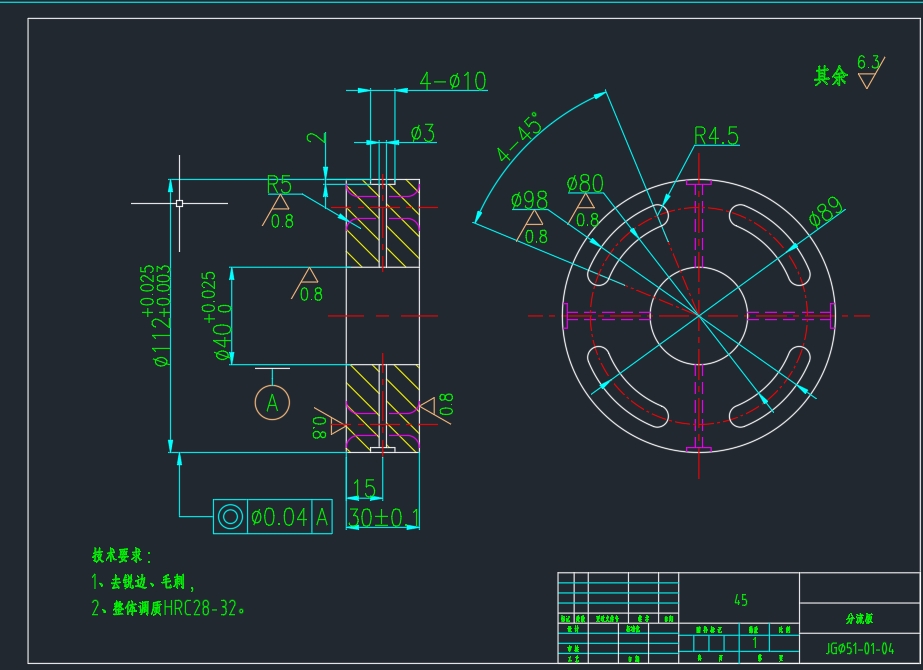Image resolution: width=923 pixels, height=670 pixels.
Task: Select the 4-45° angular dimension
Action: tap(518, 137)
